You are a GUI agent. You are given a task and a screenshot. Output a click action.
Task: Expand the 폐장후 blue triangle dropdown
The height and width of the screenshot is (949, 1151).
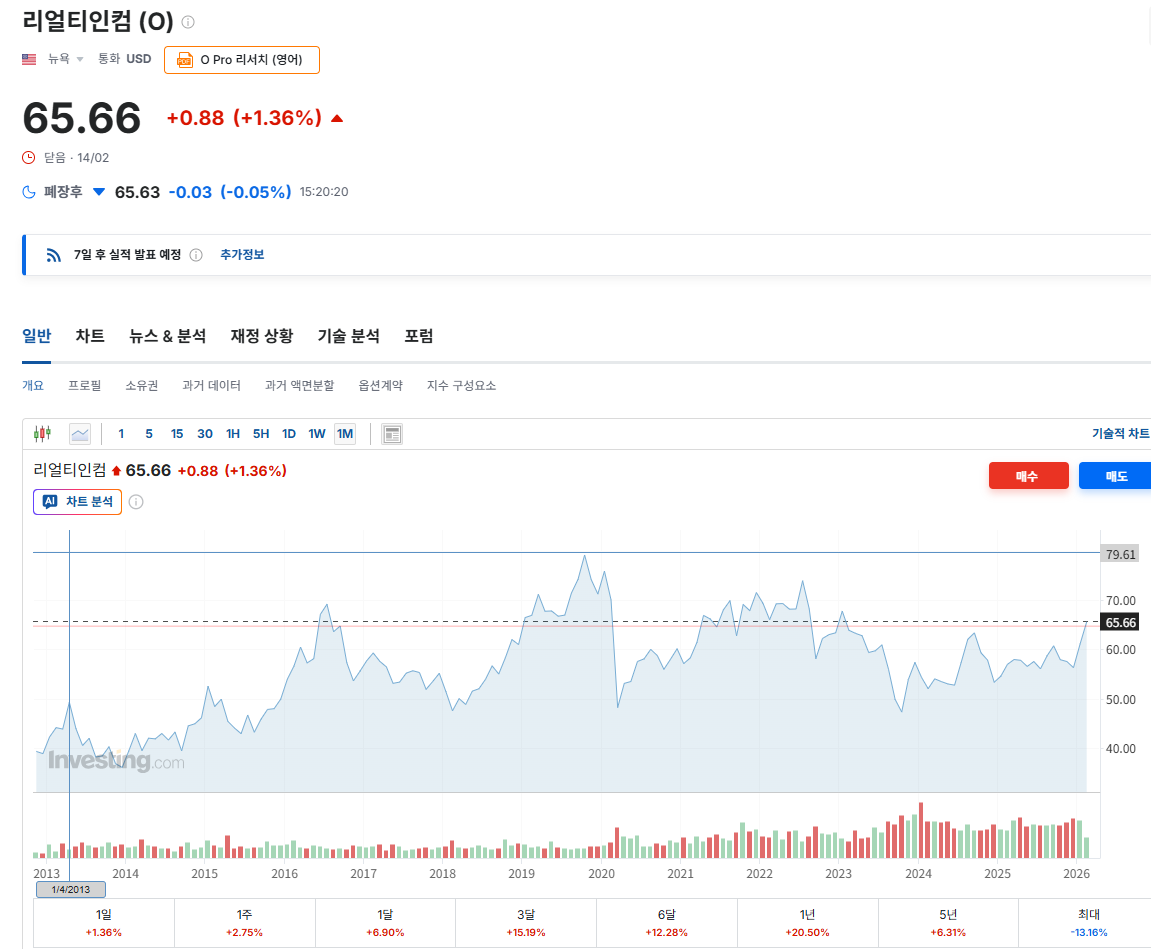pyautogui.click(x=99, y=192)
